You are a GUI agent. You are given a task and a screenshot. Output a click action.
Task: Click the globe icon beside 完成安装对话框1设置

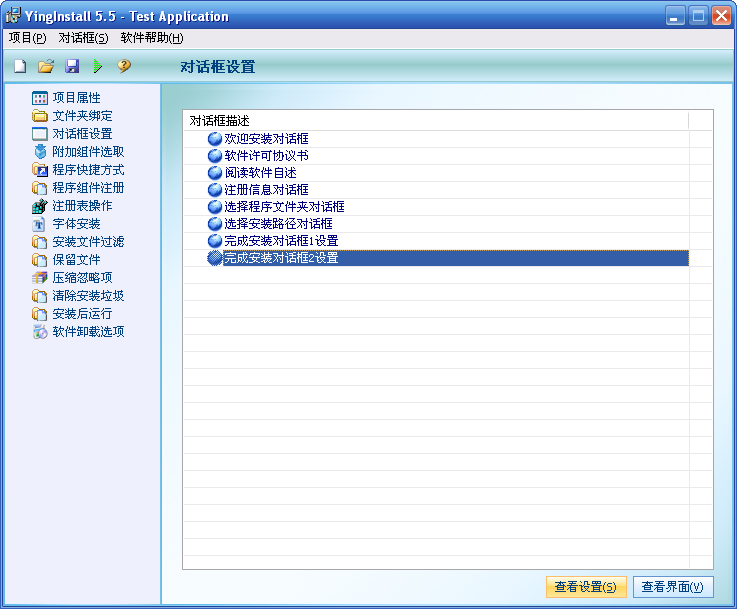[215, 241]
